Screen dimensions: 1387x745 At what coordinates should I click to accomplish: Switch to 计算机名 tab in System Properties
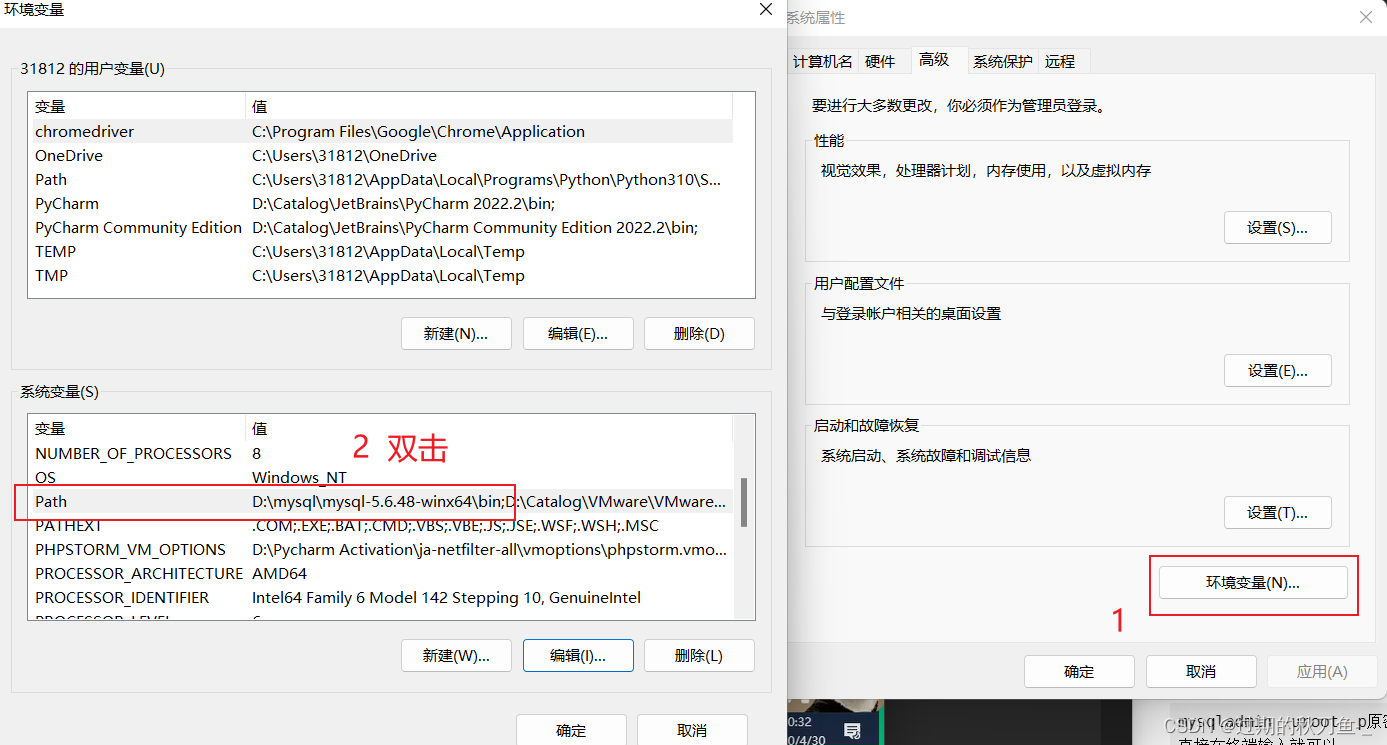click(x=822, y=61)
